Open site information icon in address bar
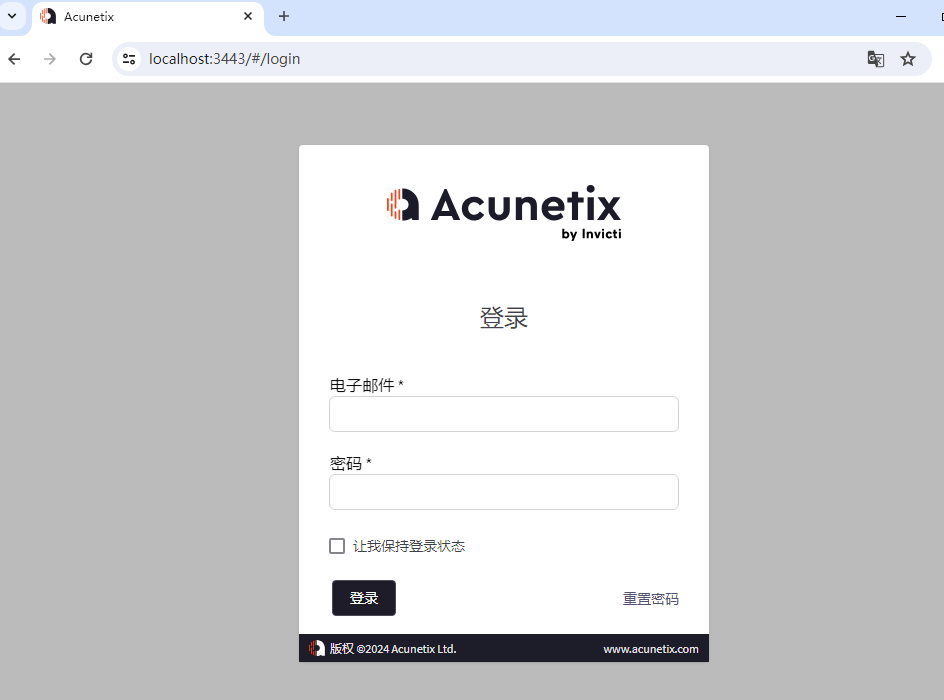 (x=129, y=59)
